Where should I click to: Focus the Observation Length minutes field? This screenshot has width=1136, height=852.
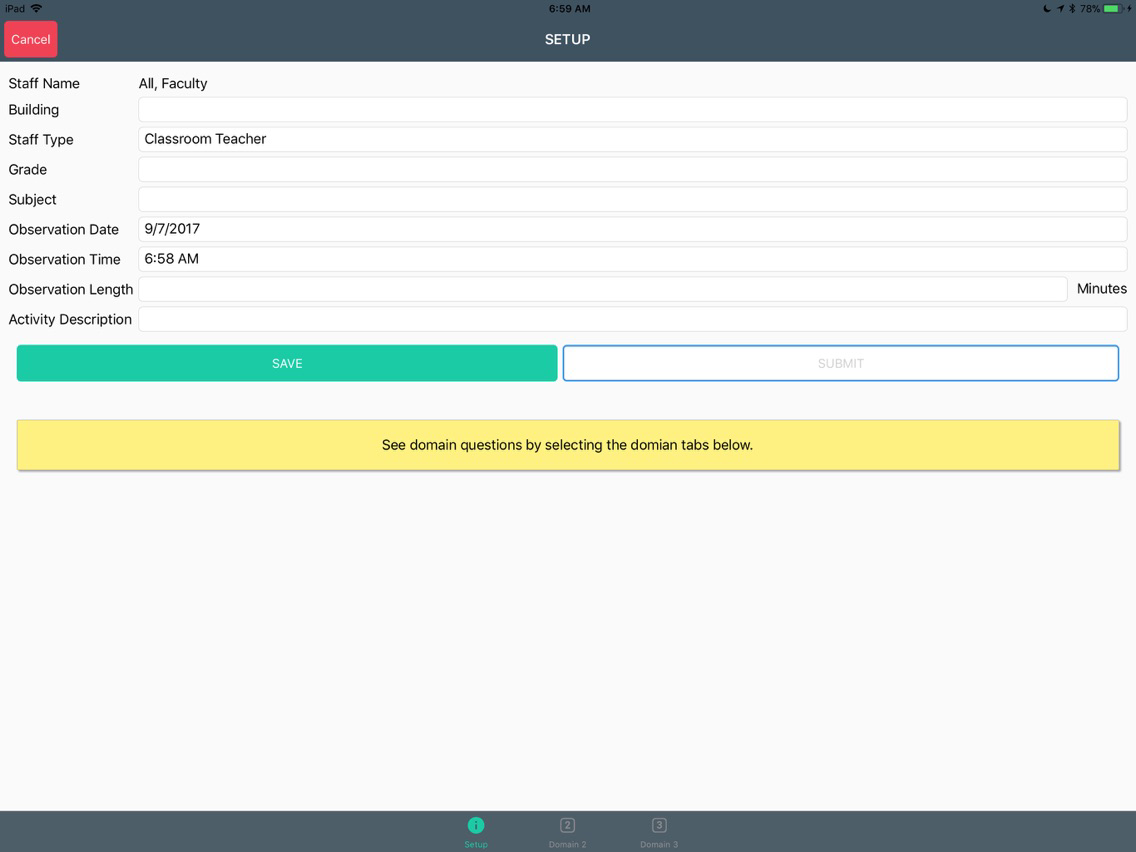coord(603,289)
